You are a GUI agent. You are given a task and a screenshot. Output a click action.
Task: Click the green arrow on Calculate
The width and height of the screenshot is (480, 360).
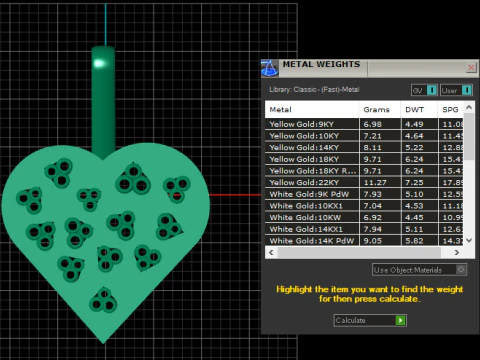point(400,320)
